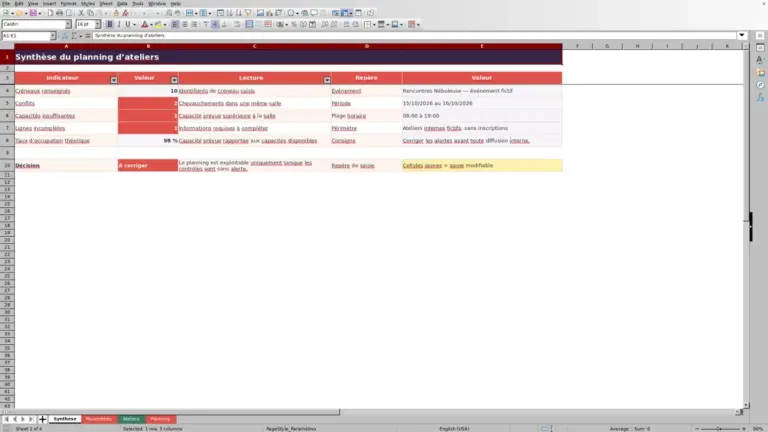
Task: Toggle Bold formatting
Action: point(110,24)
